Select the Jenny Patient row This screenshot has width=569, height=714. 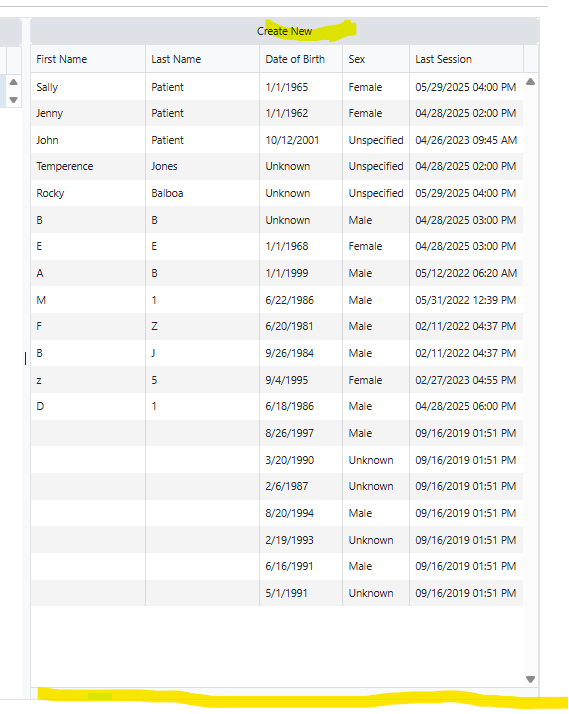277,113
